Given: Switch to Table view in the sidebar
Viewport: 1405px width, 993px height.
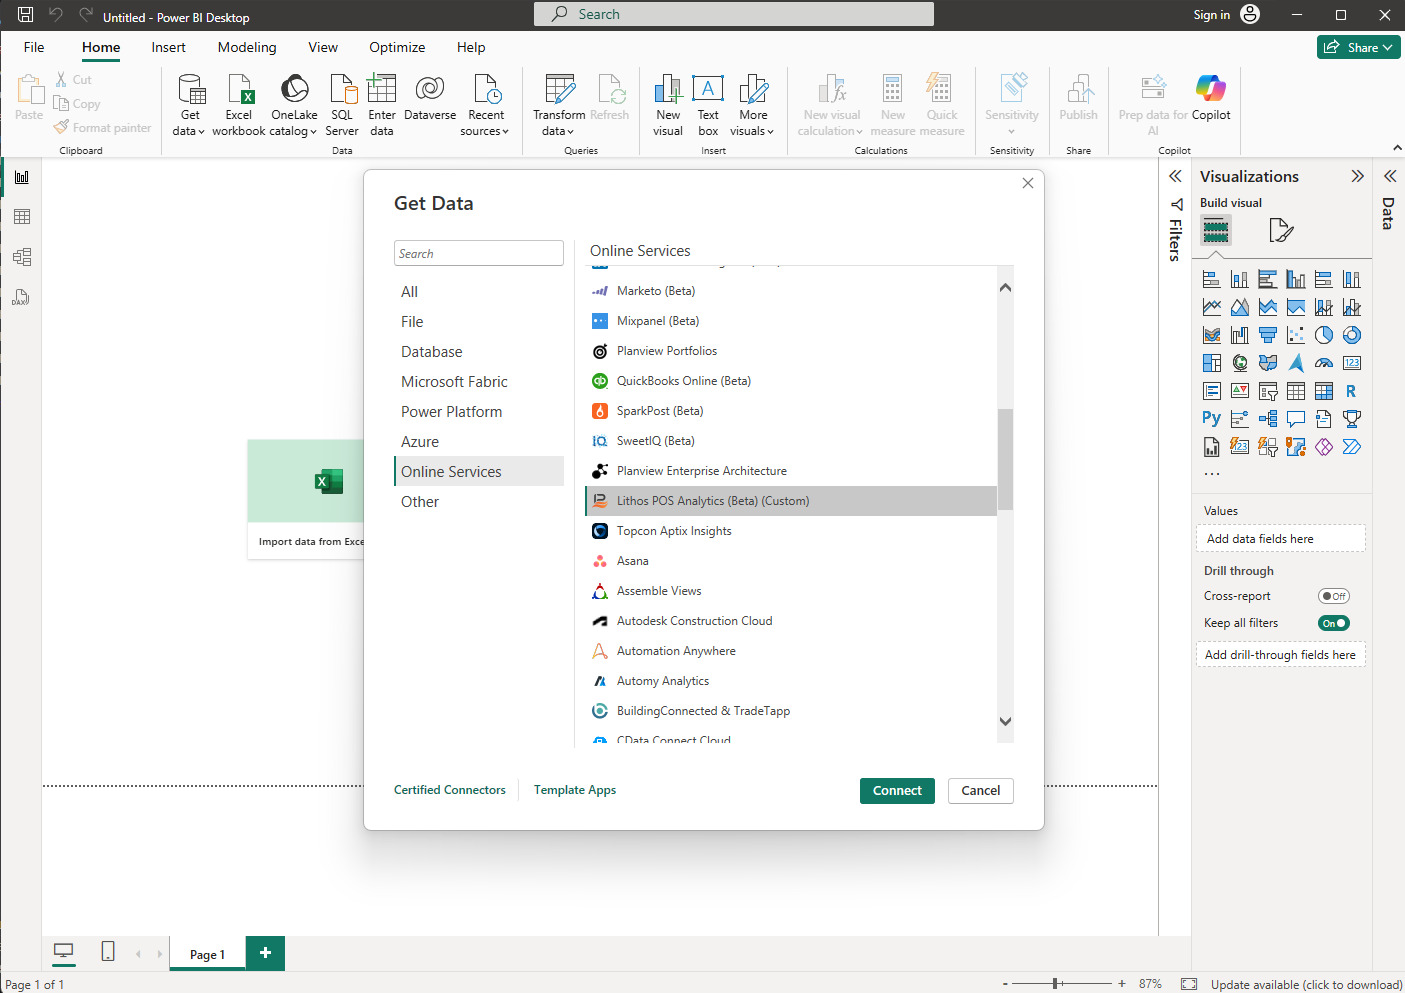Looking at the screenshot, I should pos(22,217).
